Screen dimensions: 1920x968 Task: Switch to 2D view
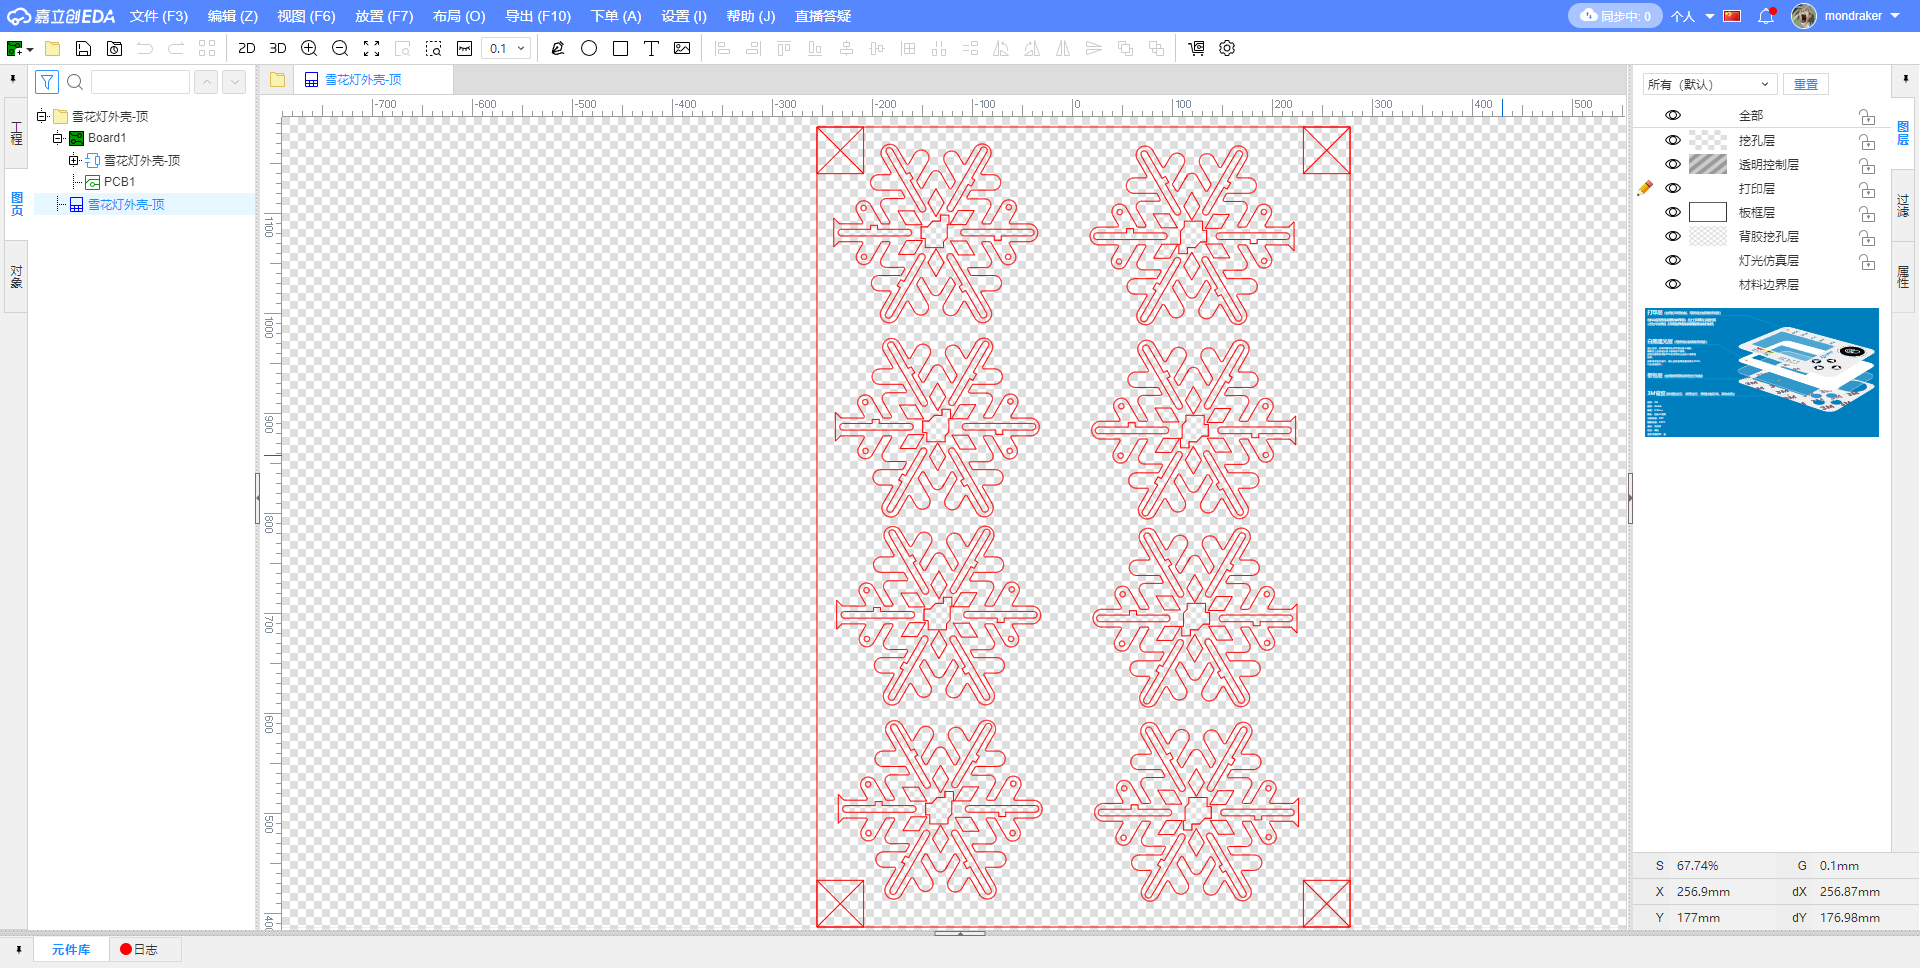pyautogui.click(x=247, y=48)
